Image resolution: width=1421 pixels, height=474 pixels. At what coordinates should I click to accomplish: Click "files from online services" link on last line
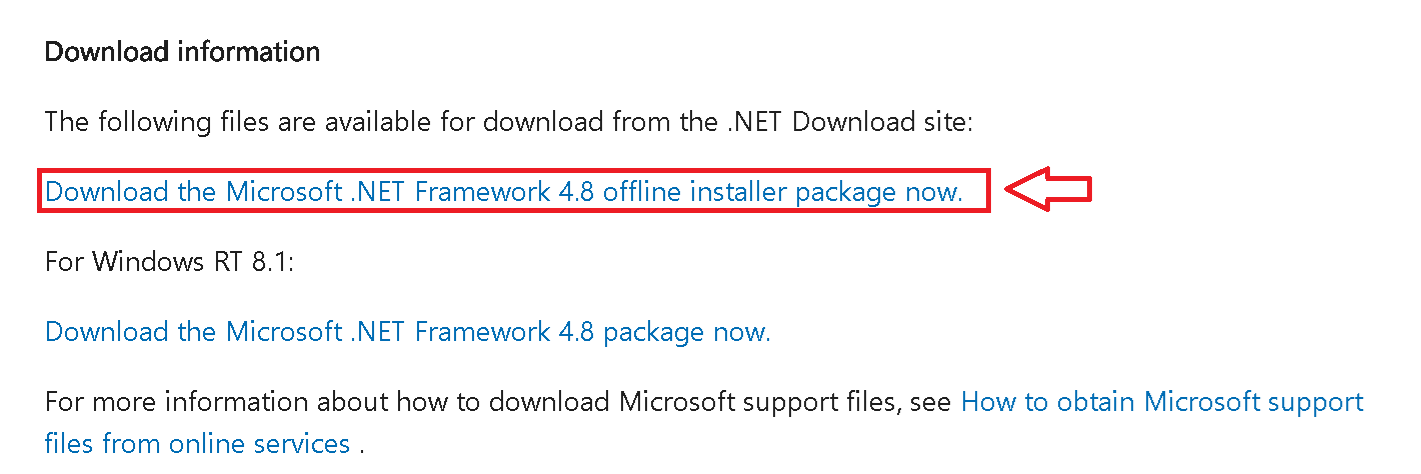click(x=197, y=442)
